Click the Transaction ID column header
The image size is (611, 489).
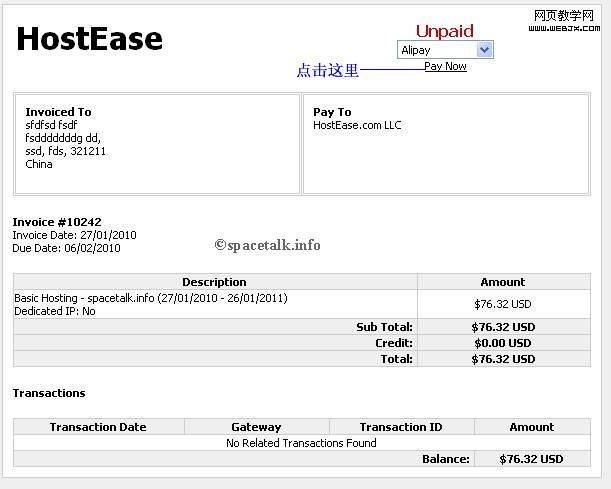pos(400,427)
